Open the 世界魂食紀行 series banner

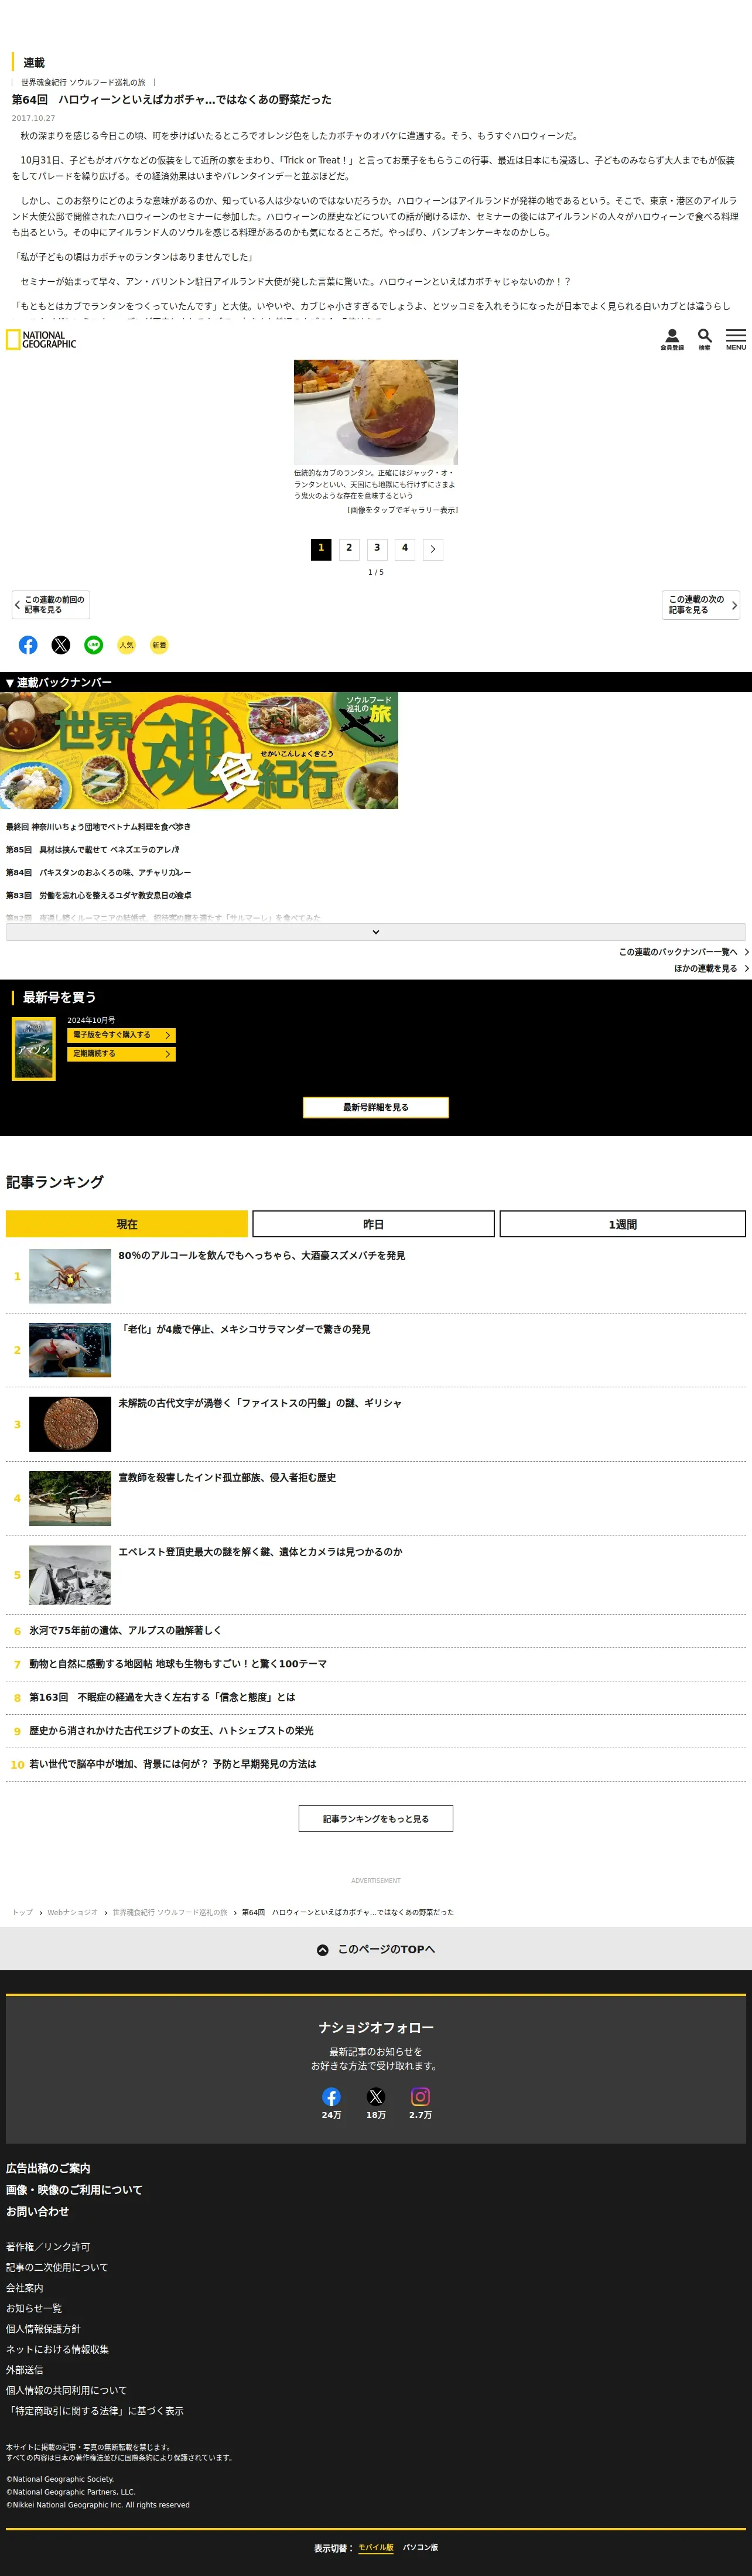point(199,750)
